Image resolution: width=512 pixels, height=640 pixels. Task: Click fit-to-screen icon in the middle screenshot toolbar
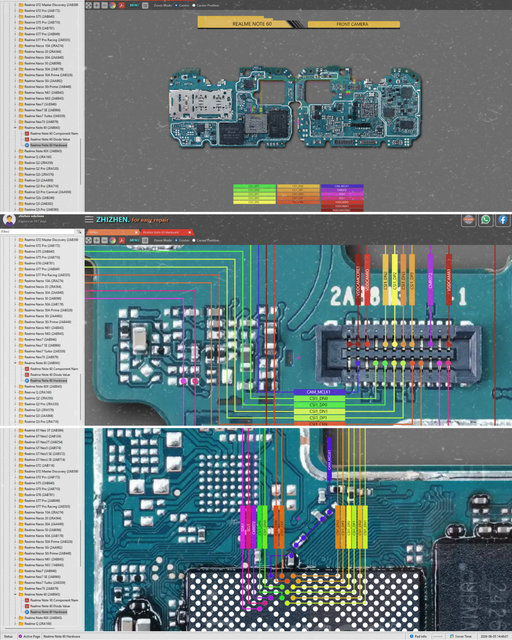click(89, 240)
